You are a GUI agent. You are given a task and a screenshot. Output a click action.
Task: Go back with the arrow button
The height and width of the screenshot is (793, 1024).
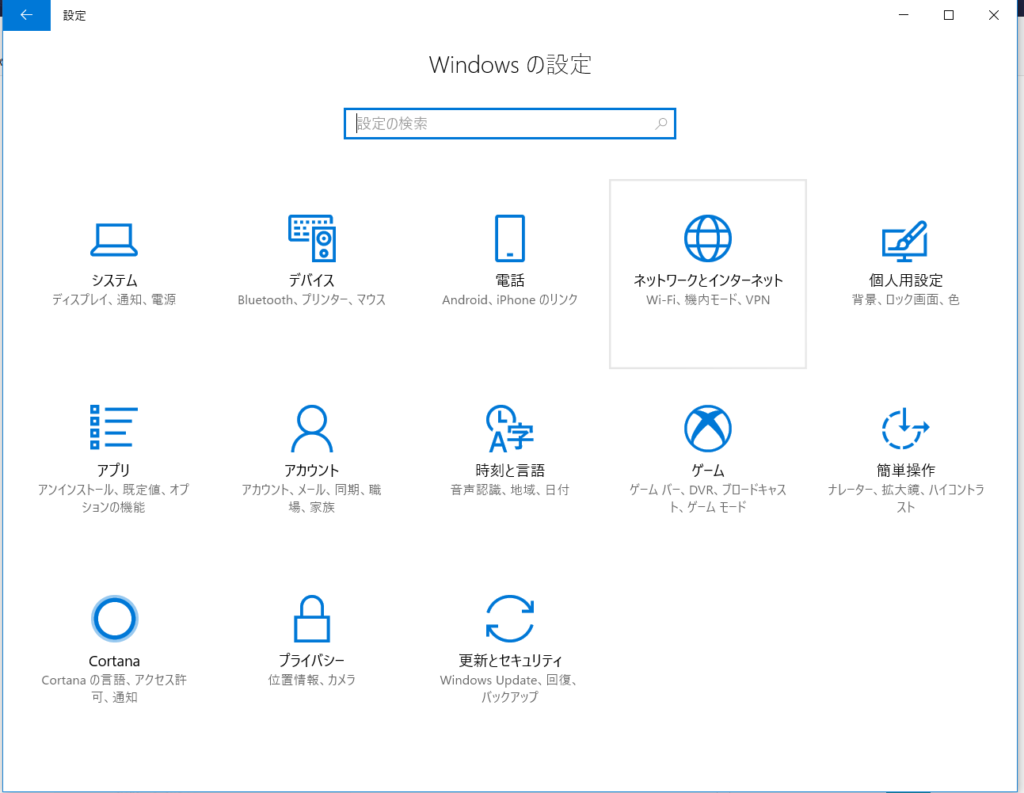click(x=26, y=15)
